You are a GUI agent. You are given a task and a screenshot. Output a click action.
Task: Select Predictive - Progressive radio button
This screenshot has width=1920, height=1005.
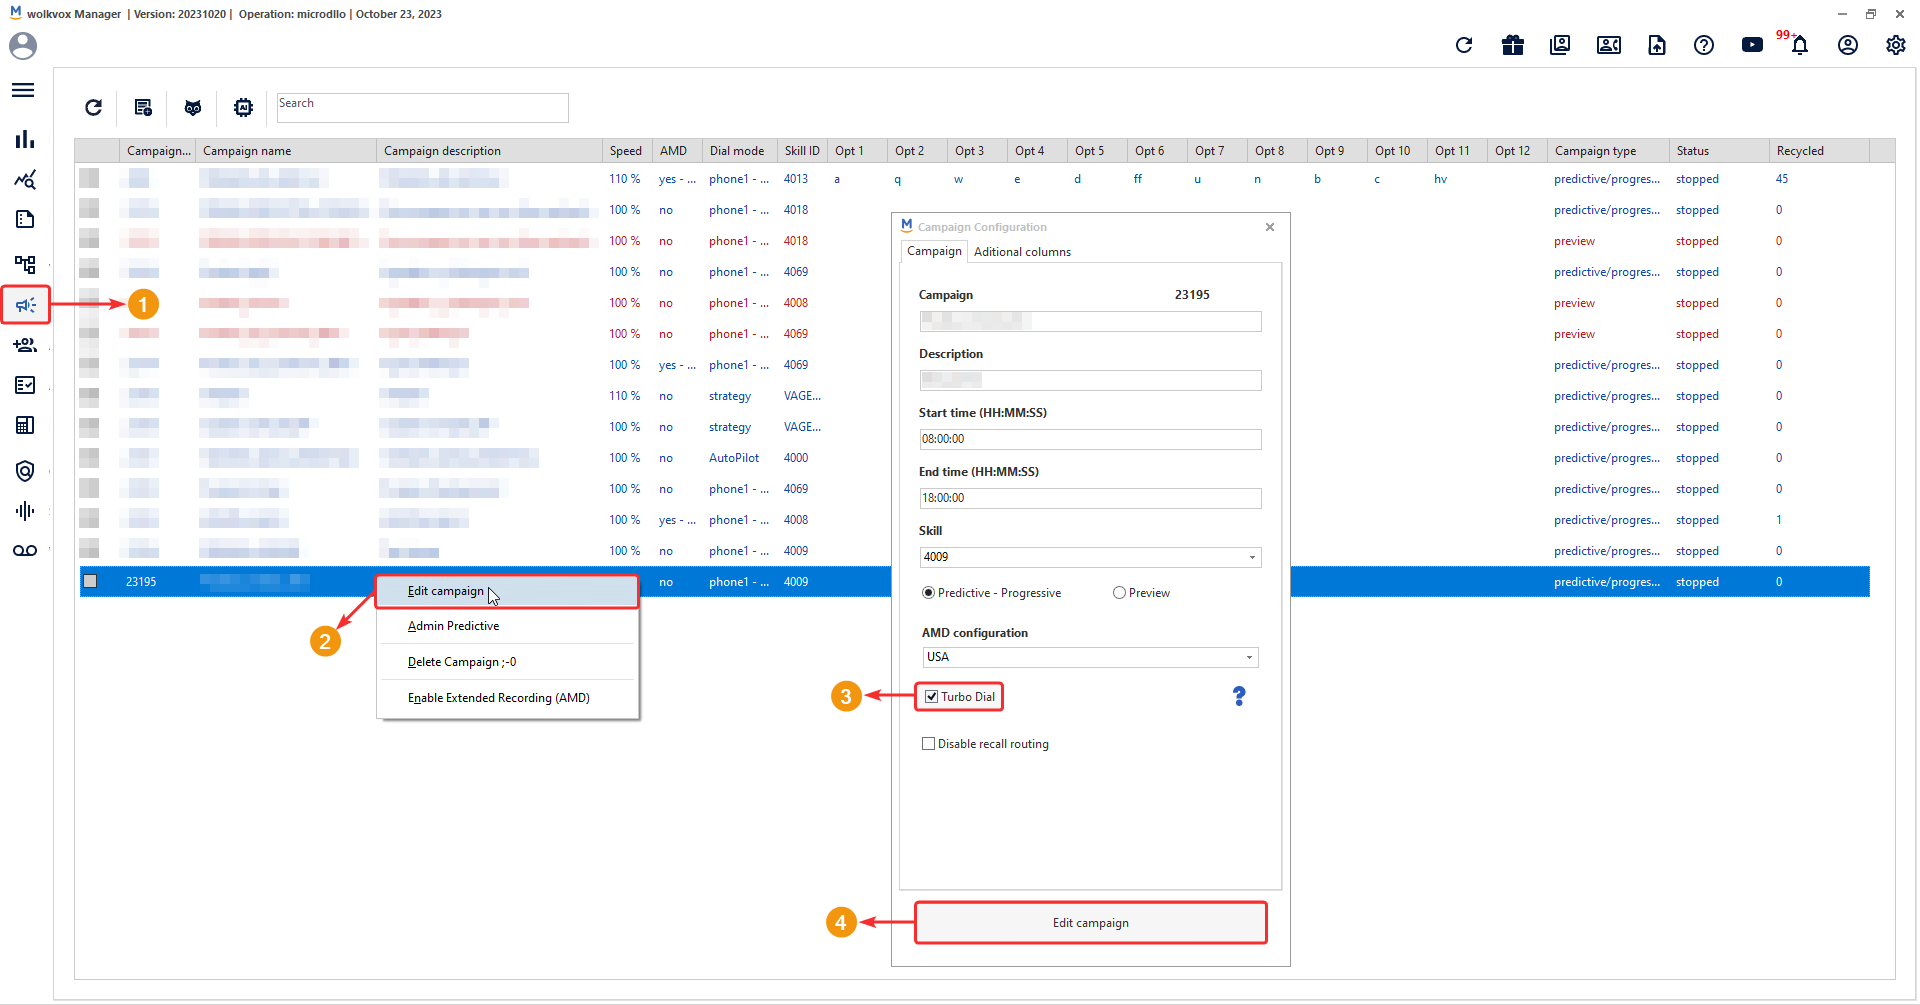pyautogui.click(x=928, y=593)
